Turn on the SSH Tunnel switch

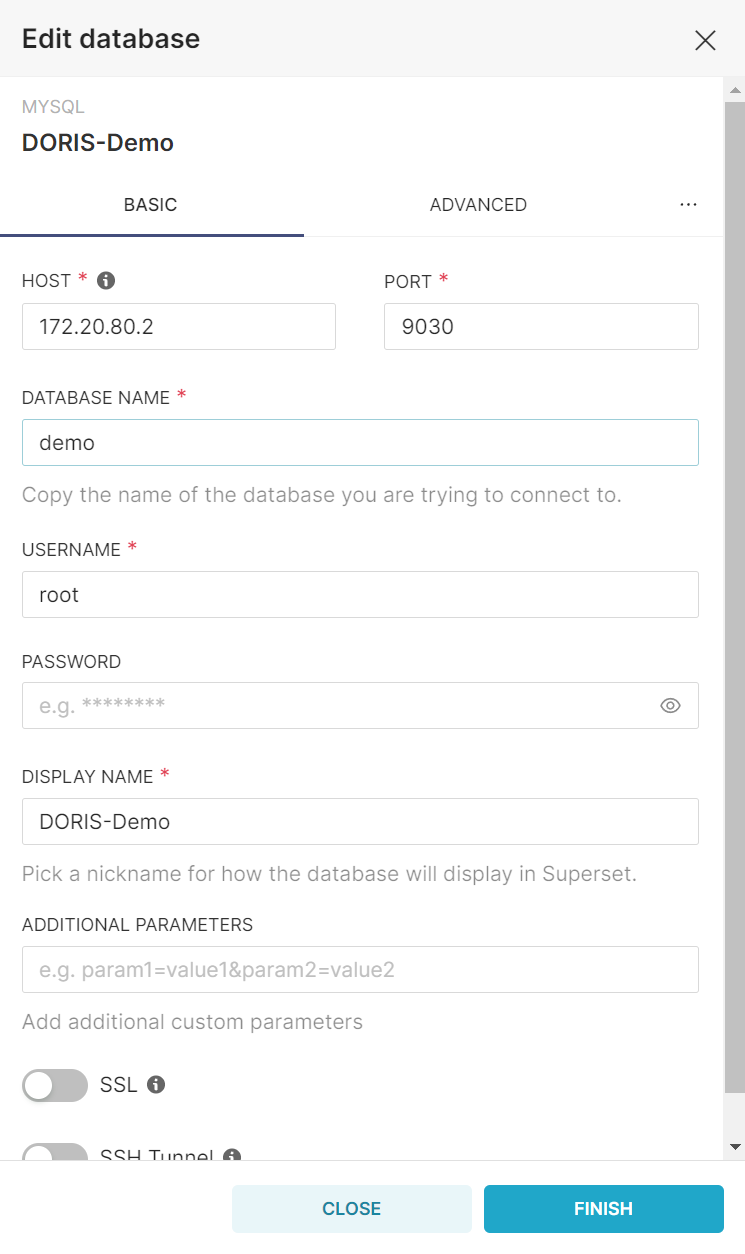coord(55,1153)
